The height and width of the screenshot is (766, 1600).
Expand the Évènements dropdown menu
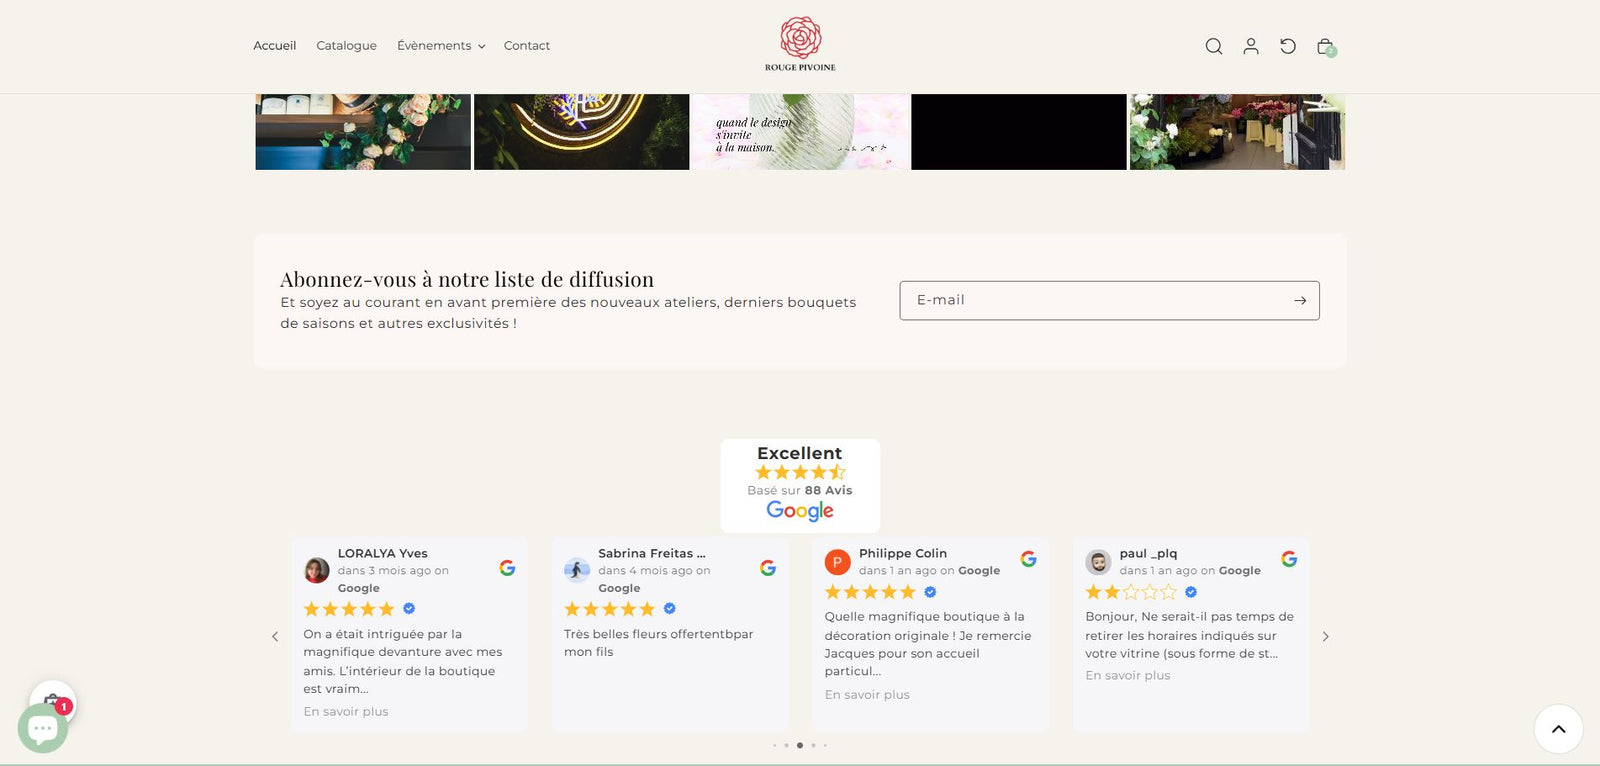[441, 46]
